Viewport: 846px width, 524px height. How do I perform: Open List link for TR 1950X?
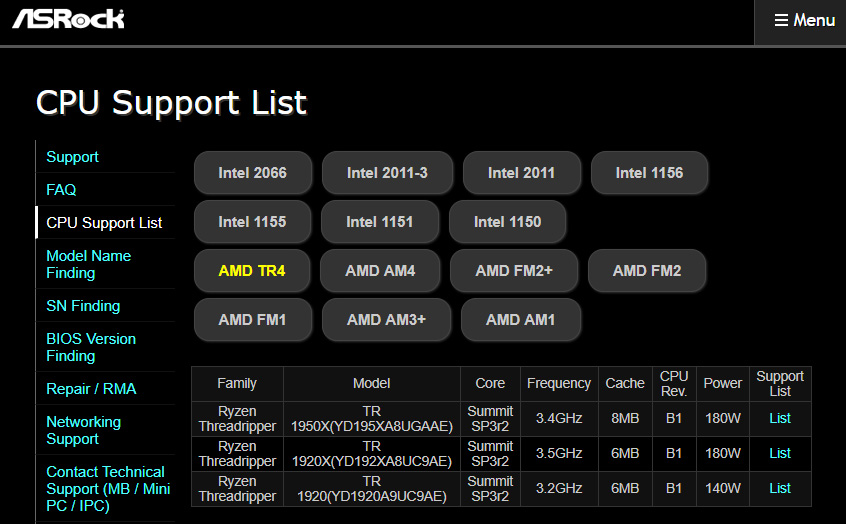(x=780, y=418)
